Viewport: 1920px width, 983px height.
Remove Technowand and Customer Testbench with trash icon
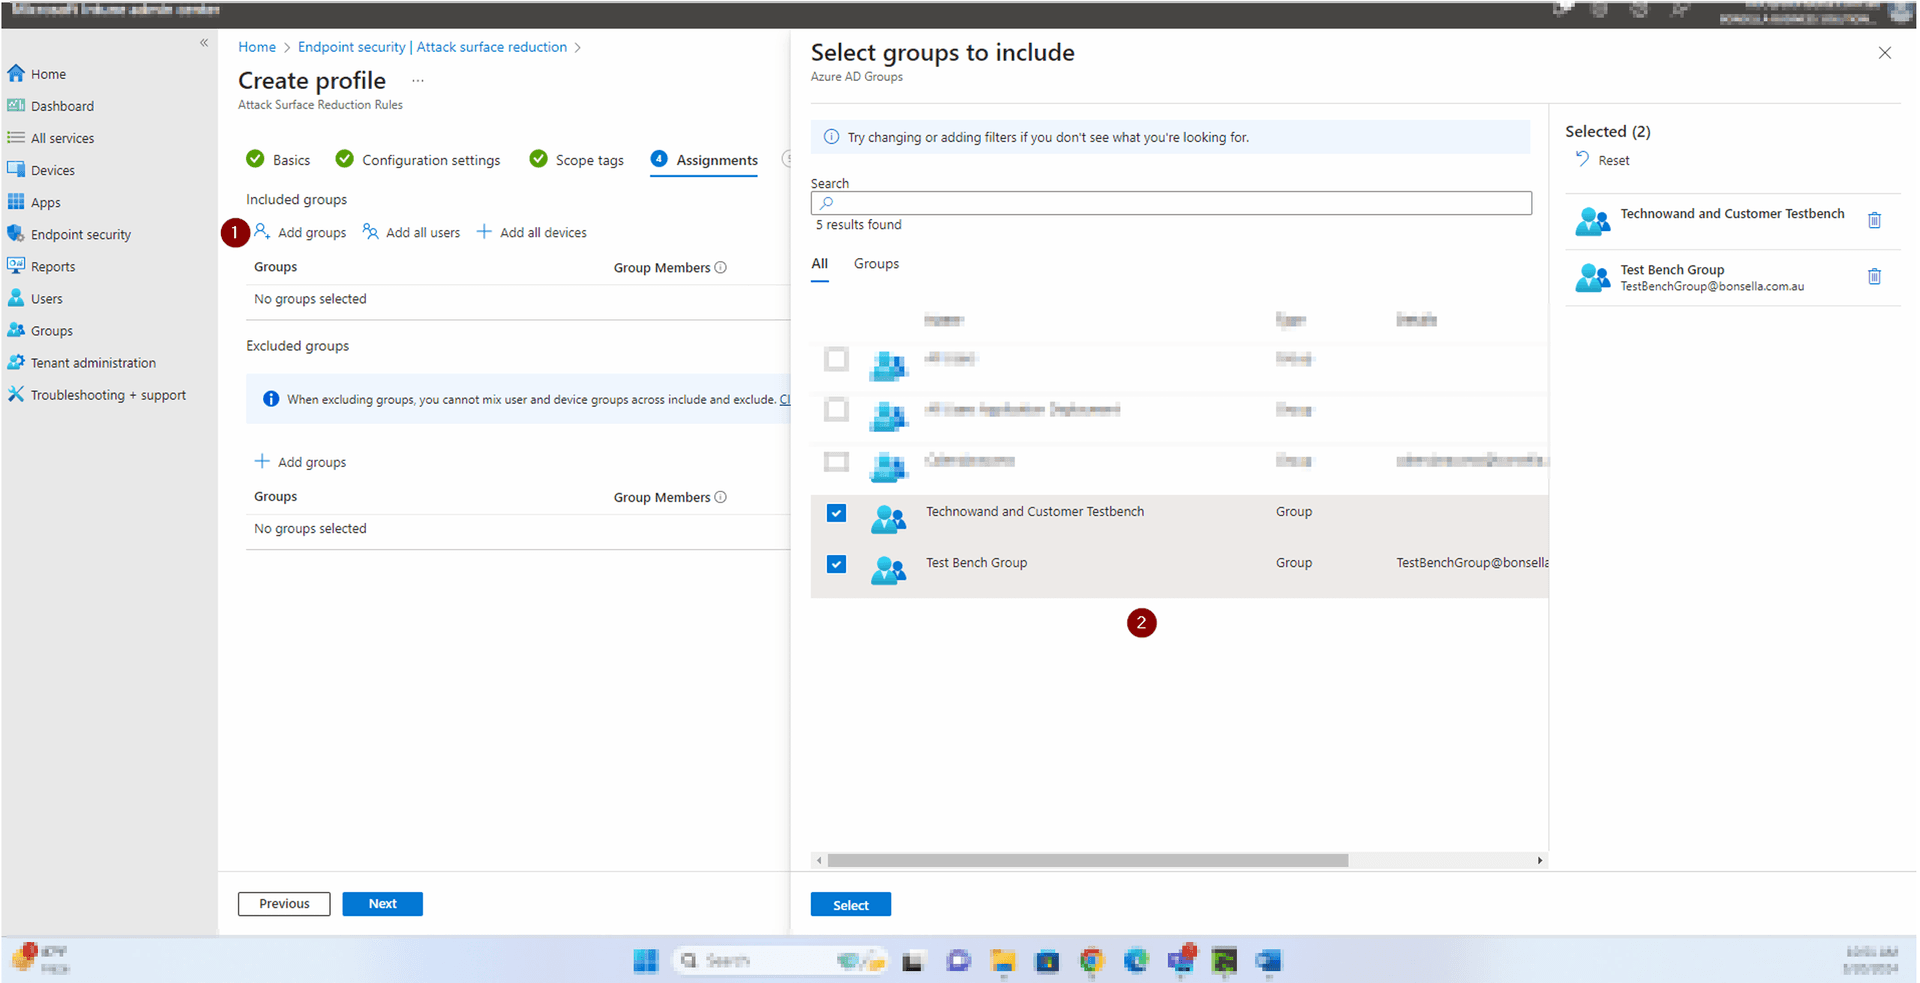(1874, 220)
